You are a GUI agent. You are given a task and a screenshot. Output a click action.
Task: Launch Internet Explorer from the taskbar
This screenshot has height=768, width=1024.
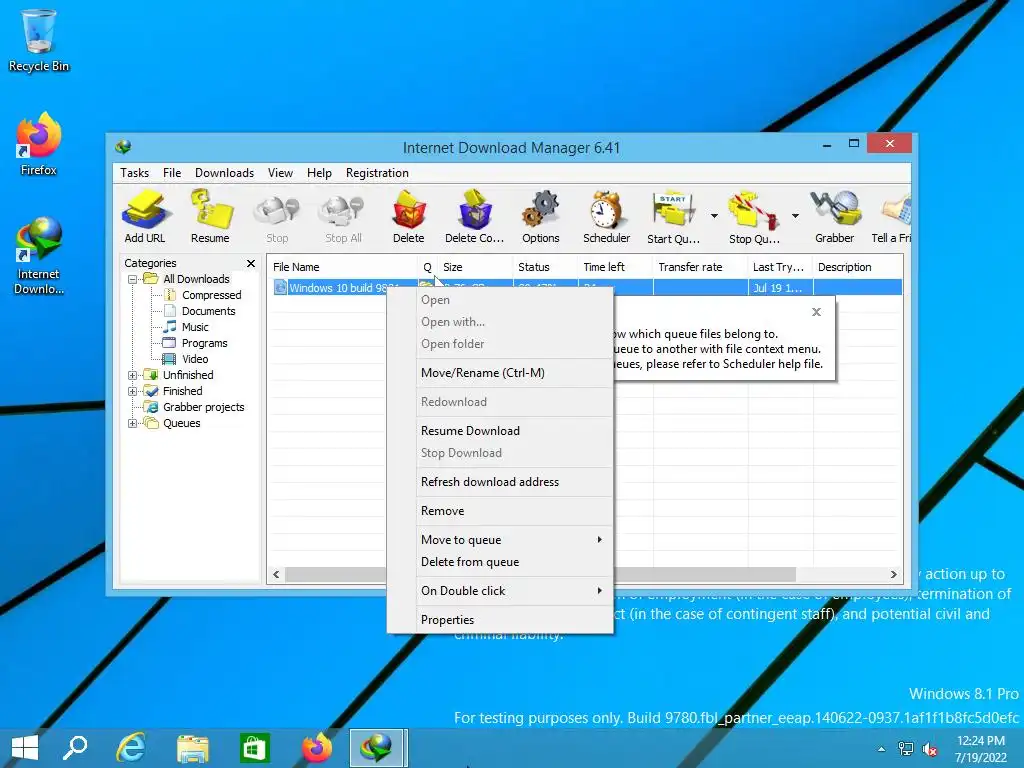(131, 748)
